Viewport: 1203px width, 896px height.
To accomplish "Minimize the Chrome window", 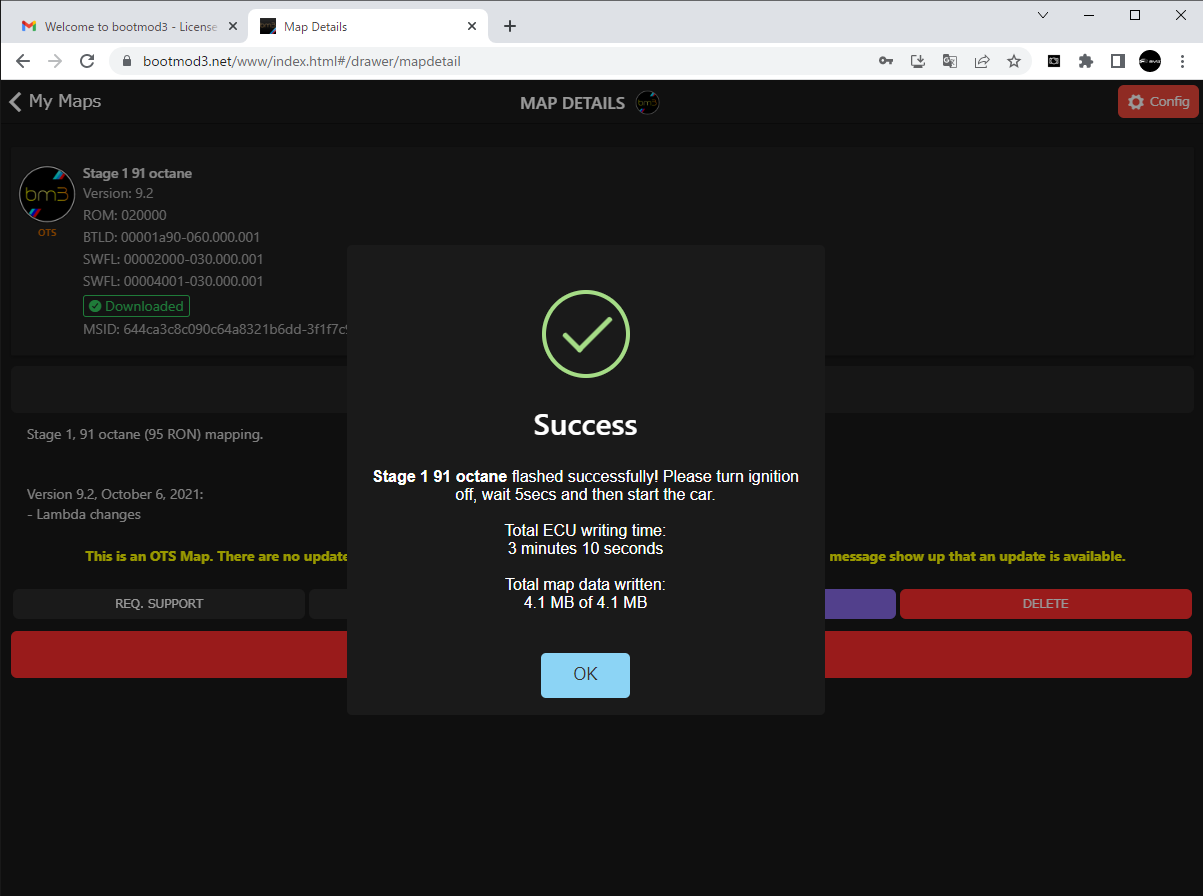I will [1089, 15].
